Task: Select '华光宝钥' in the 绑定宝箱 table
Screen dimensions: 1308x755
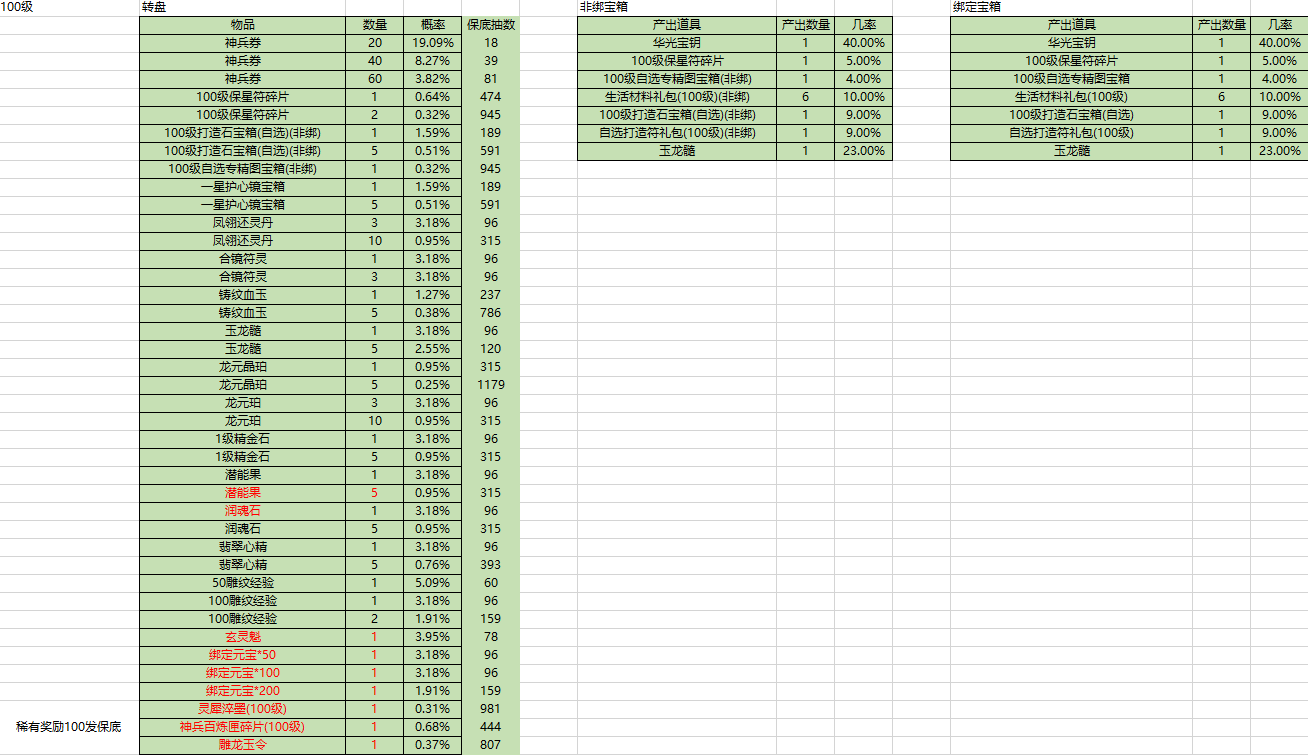Action: pos(1070,43)
